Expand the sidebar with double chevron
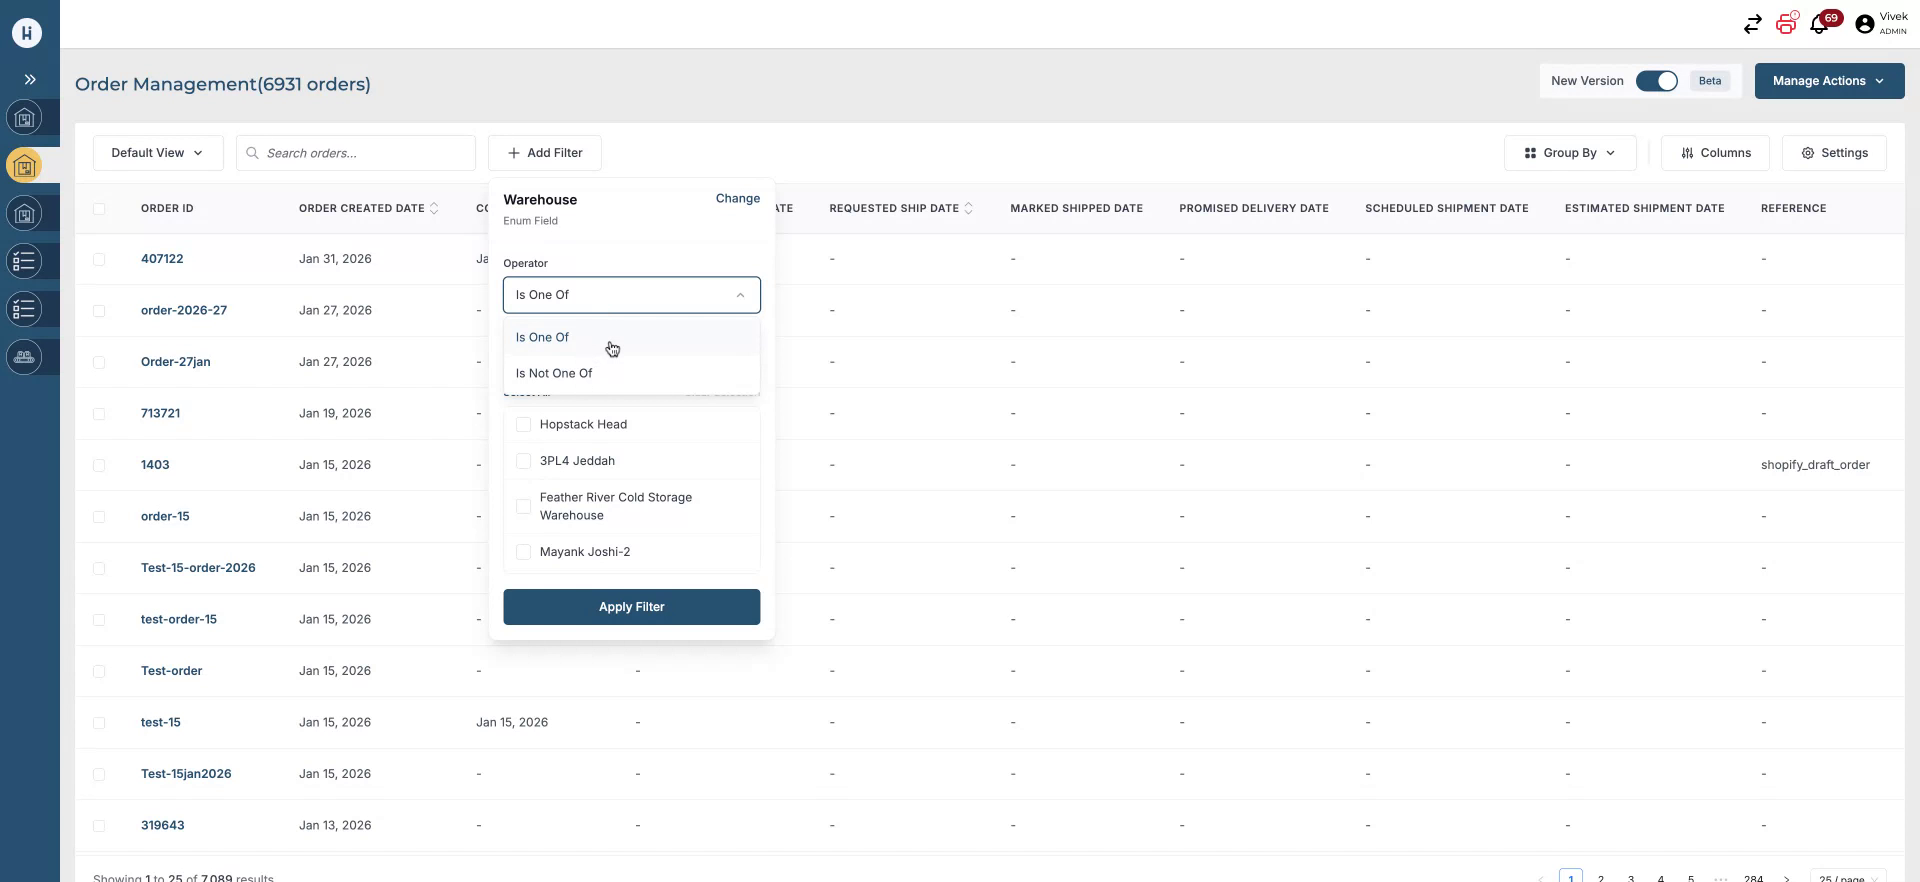The height and width of the screenshot is (882, 1920). tap(30, 79)
